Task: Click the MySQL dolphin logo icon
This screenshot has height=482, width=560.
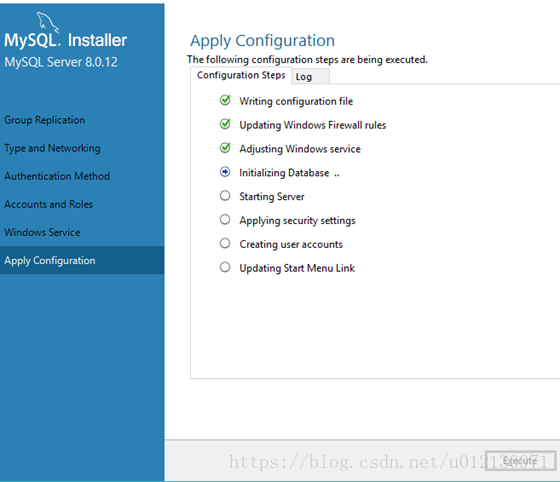Action: pyautogui.click(x=48, y=22)
